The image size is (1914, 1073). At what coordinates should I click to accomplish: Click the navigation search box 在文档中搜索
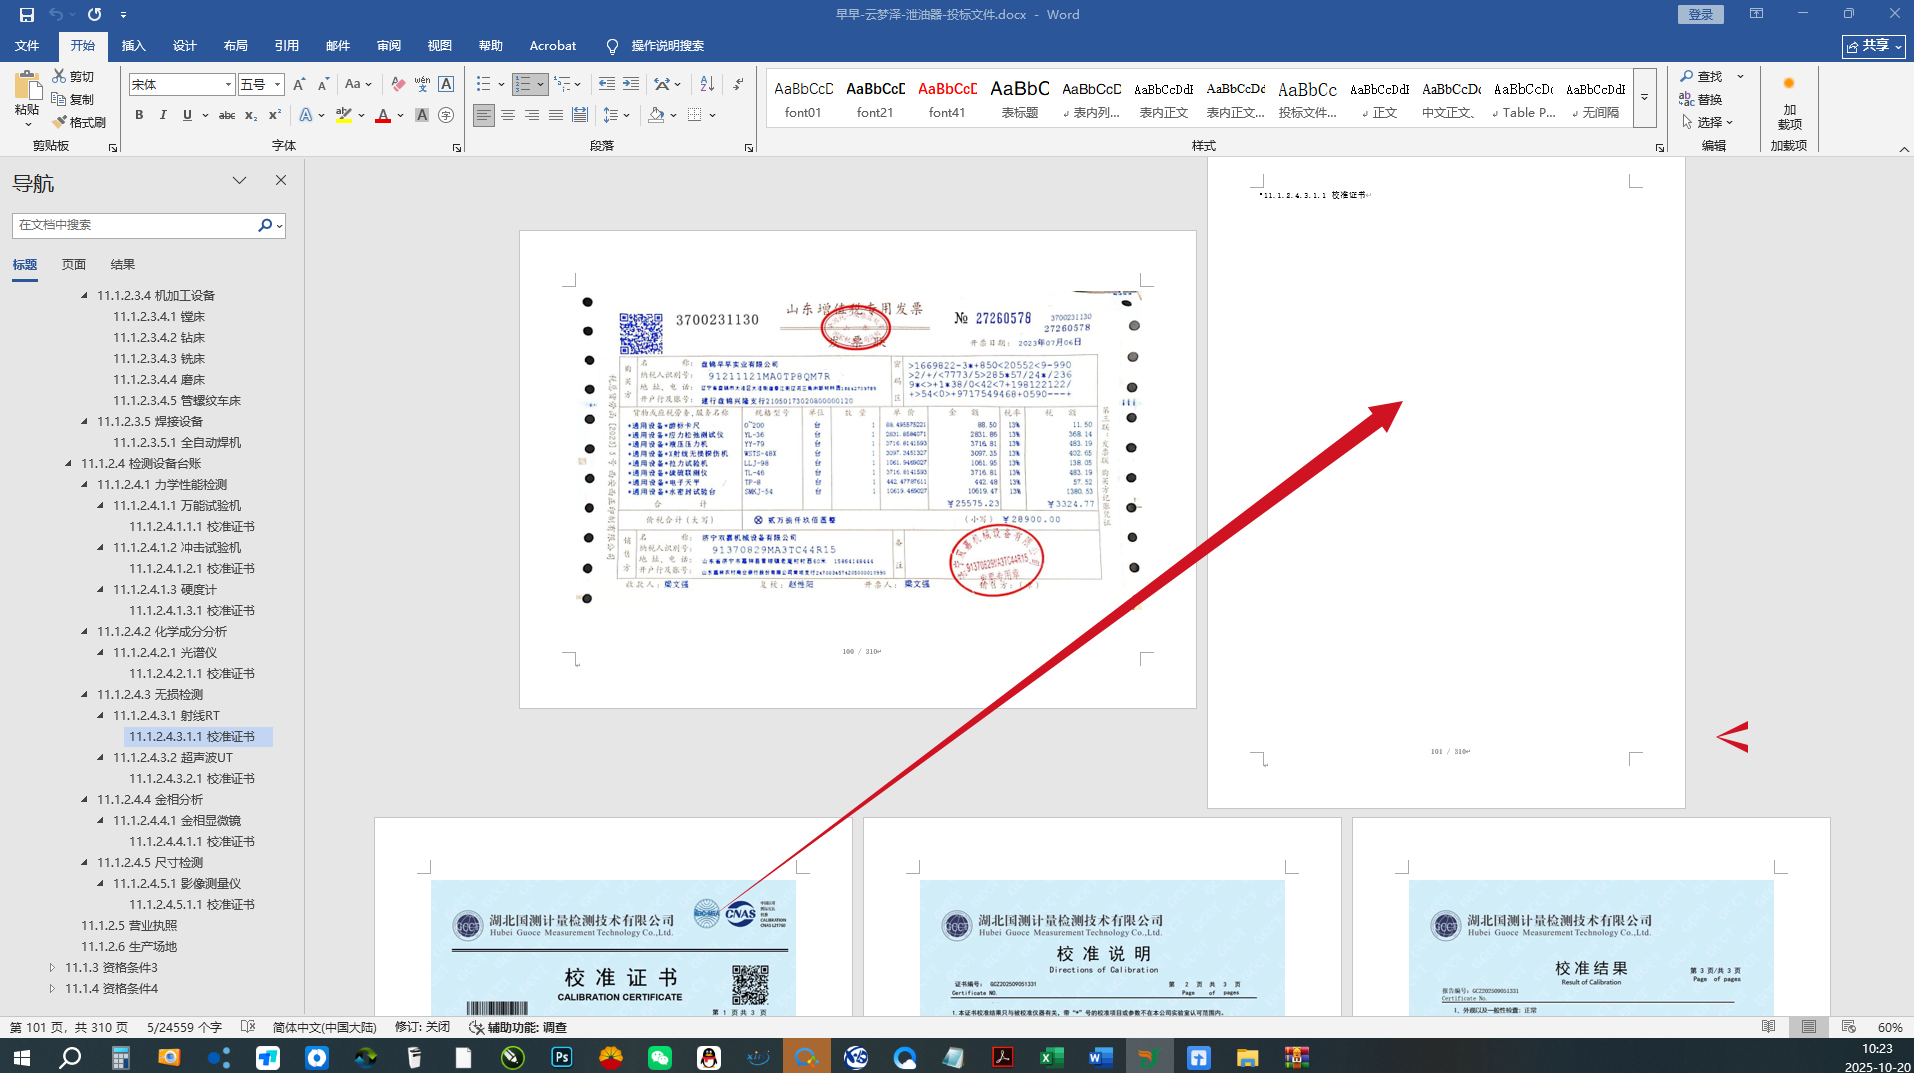point(135,225)
